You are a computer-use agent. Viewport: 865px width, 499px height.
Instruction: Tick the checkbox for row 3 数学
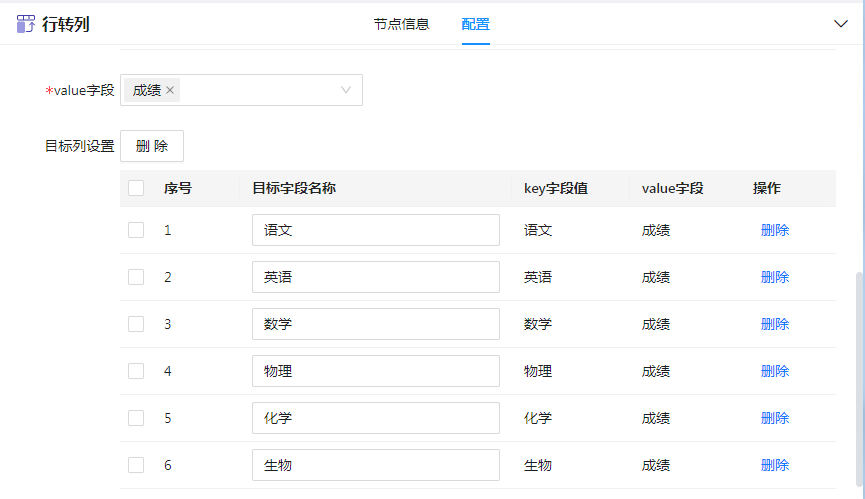click(136, 324)
